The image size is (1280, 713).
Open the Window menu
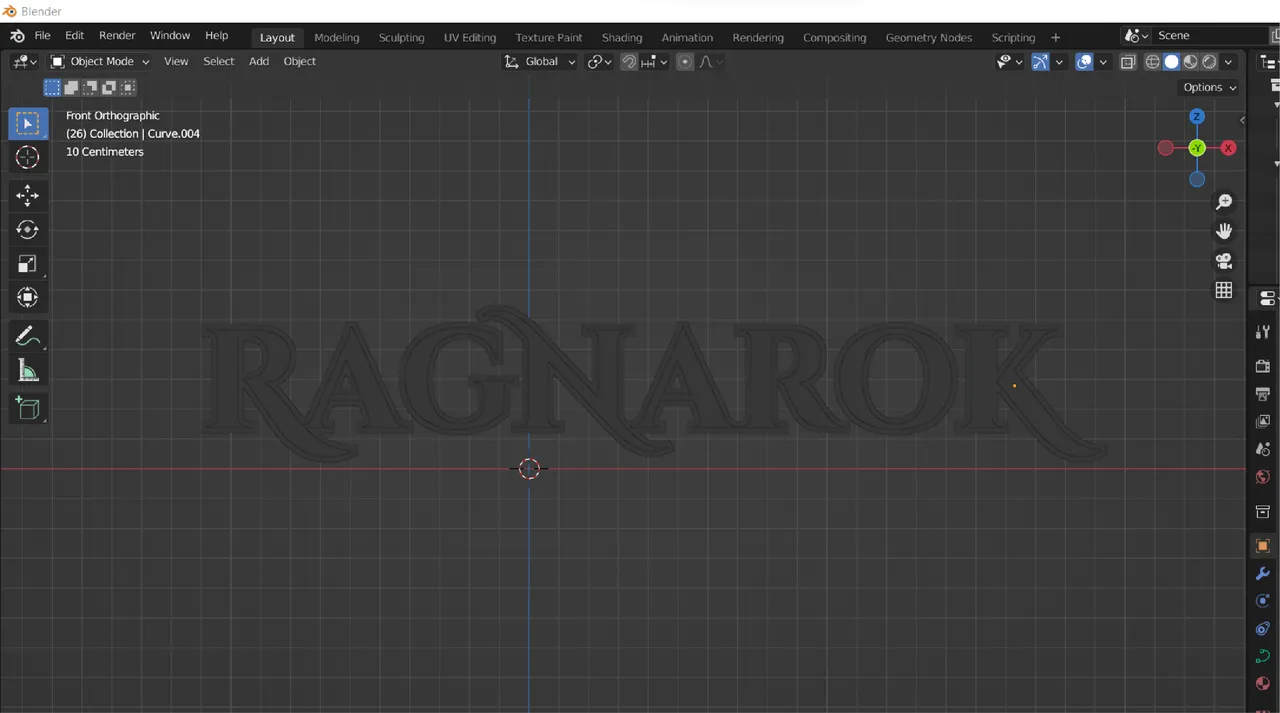pyautogui.click(x=170, y=36)
